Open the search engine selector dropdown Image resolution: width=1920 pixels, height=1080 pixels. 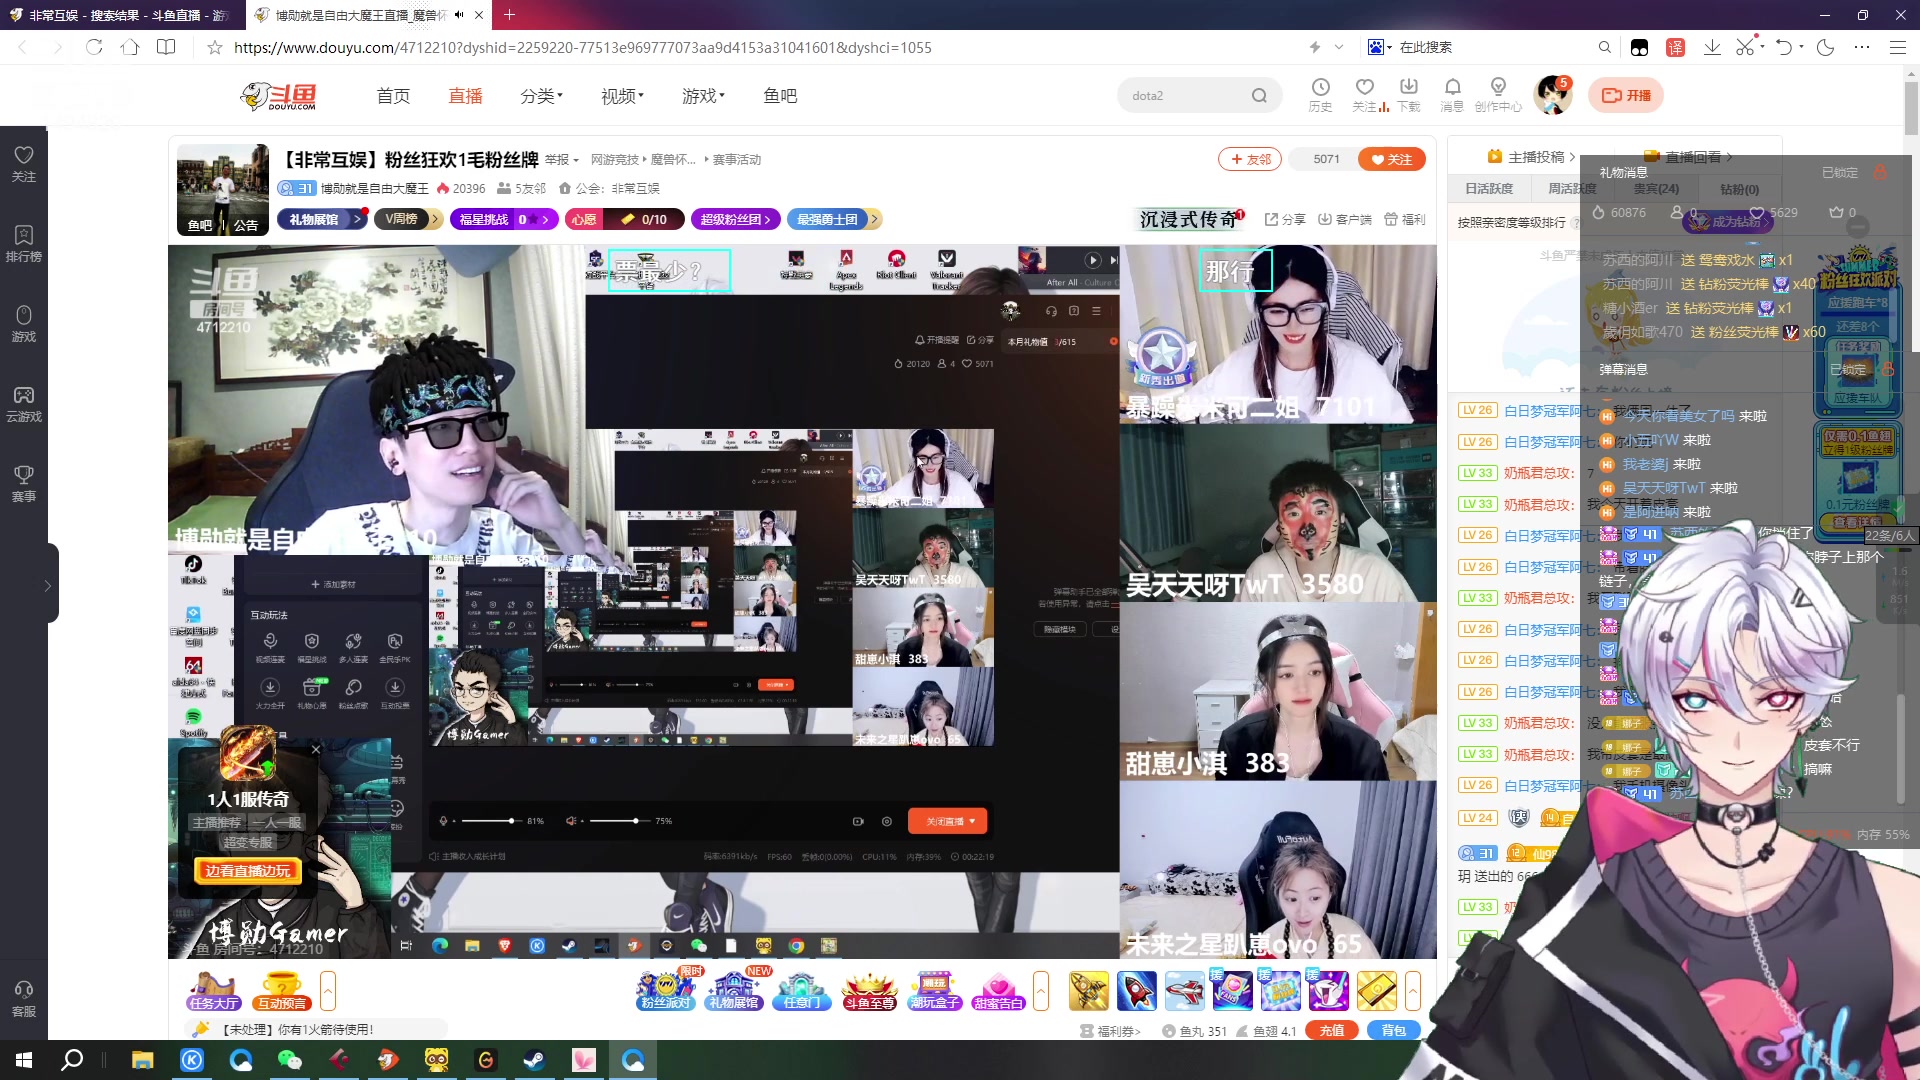(1380, 47)
